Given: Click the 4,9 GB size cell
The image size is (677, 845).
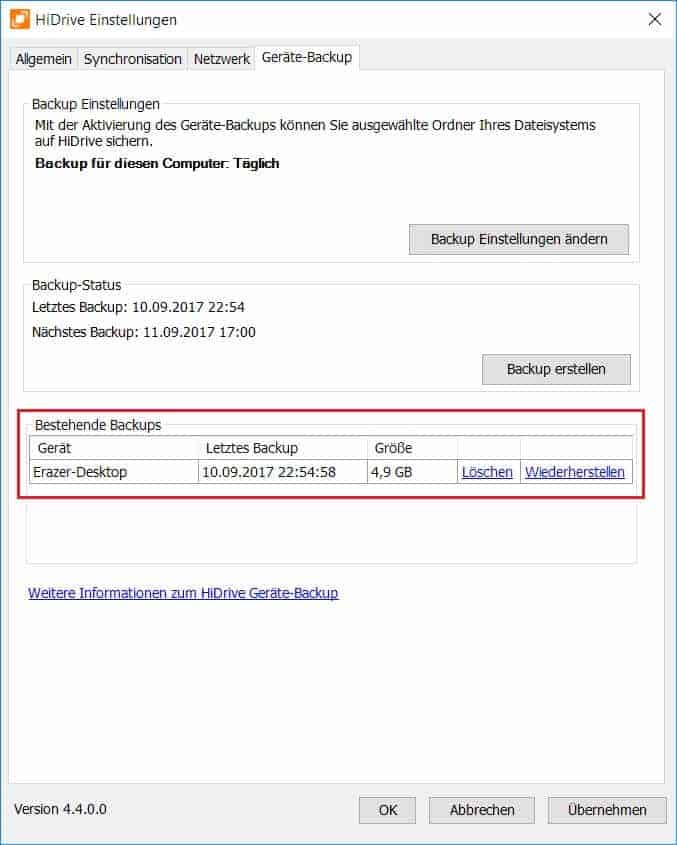Looking at the screenshot, I should coord(412,472).
